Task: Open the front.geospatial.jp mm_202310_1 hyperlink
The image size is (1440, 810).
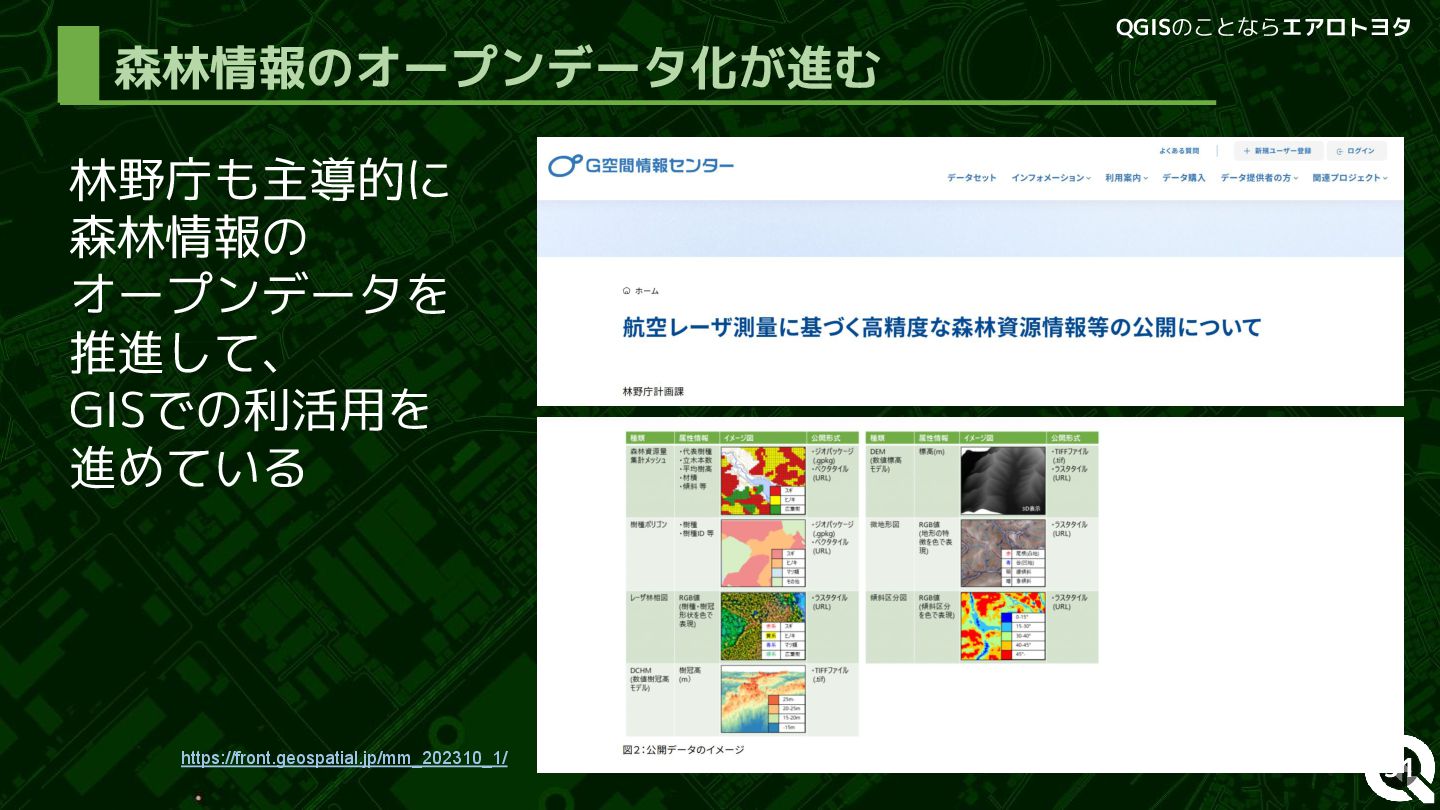Action: click(x=344, y=758)
